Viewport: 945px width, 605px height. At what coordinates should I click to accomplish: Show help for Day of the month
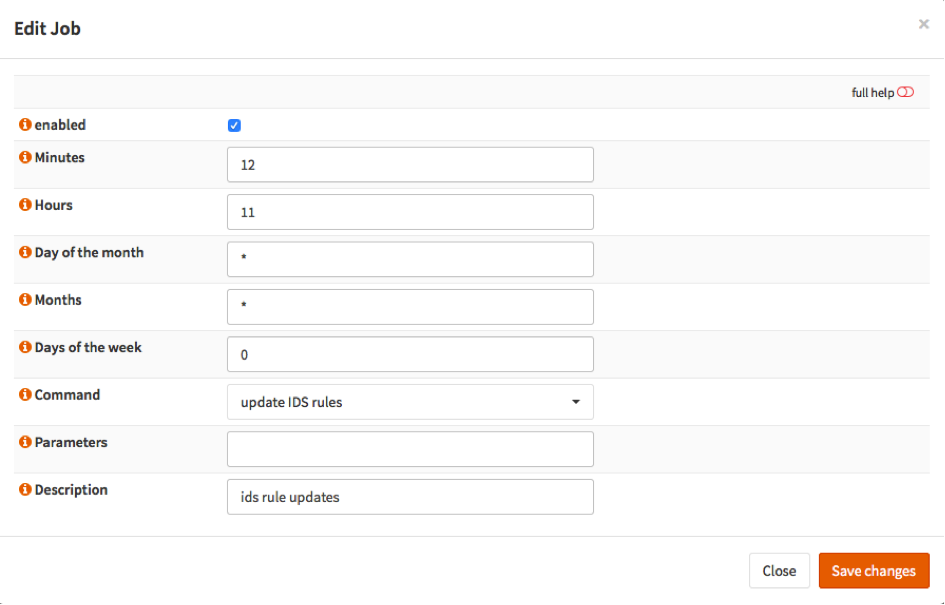[x=26, y=253]
